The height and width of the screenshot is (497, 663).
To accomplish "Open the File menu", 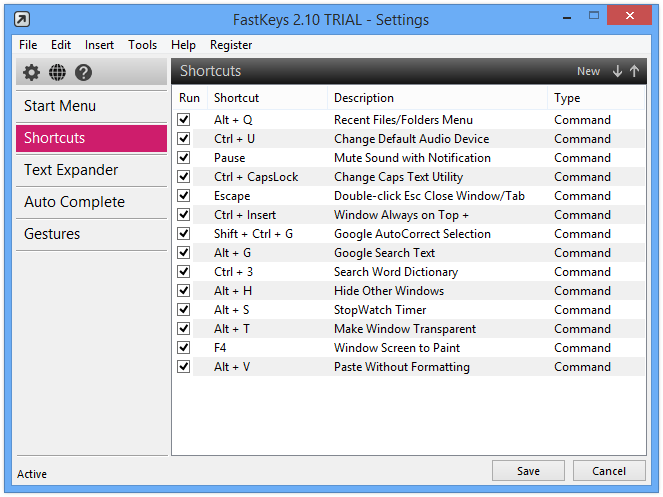I will point(28,45).
